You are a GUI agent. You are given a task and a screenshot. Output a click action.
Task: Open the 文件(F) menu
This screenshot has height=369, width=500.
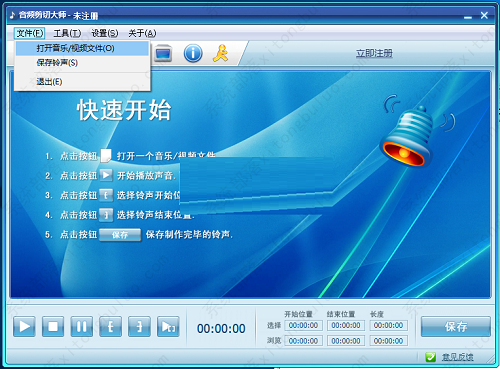point(29,33)
